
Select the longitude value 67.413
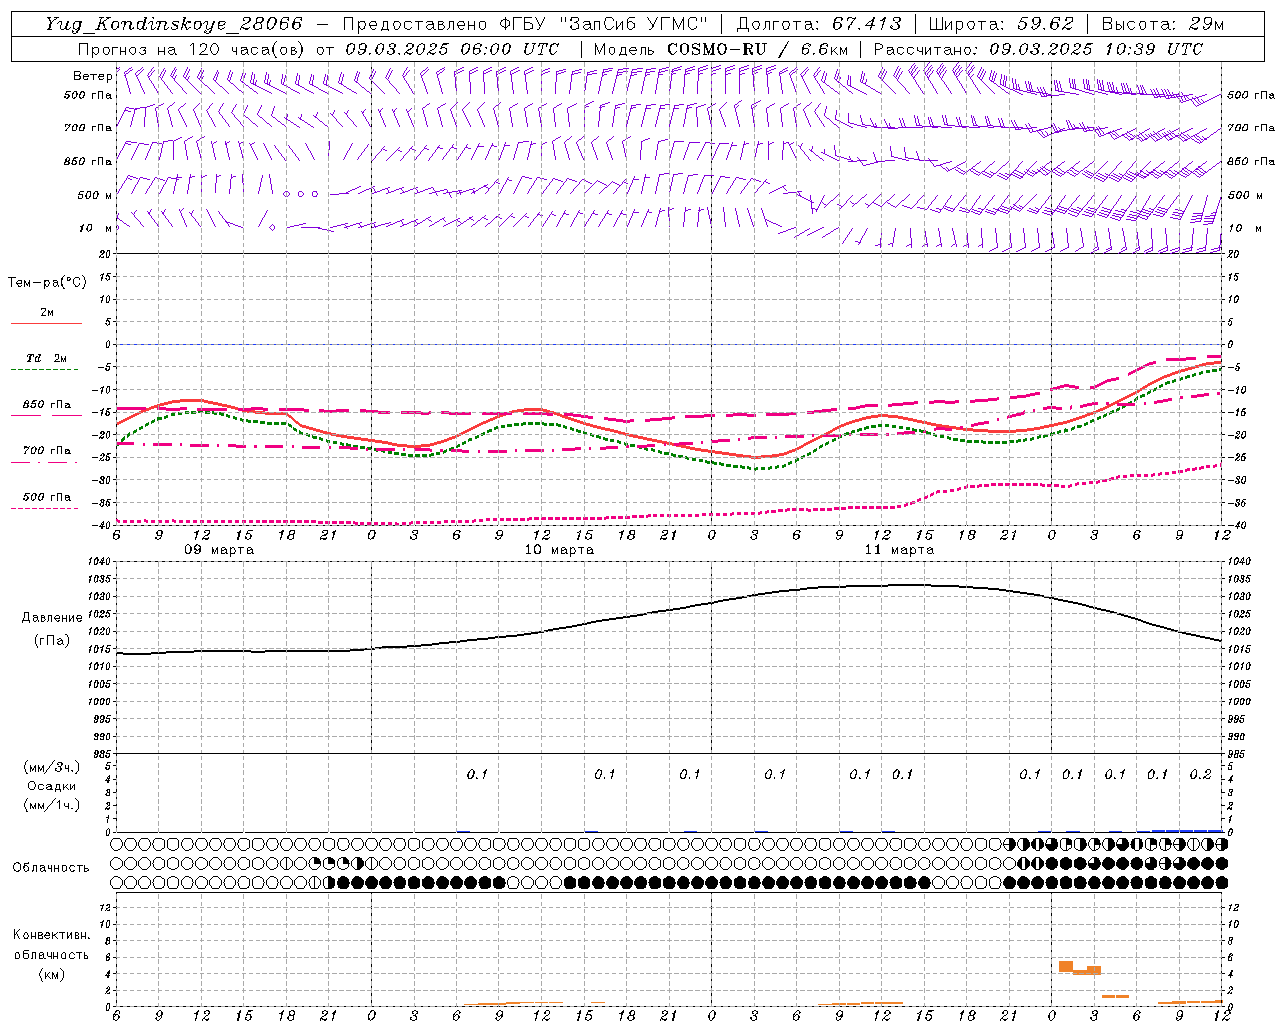coord(866,24)
